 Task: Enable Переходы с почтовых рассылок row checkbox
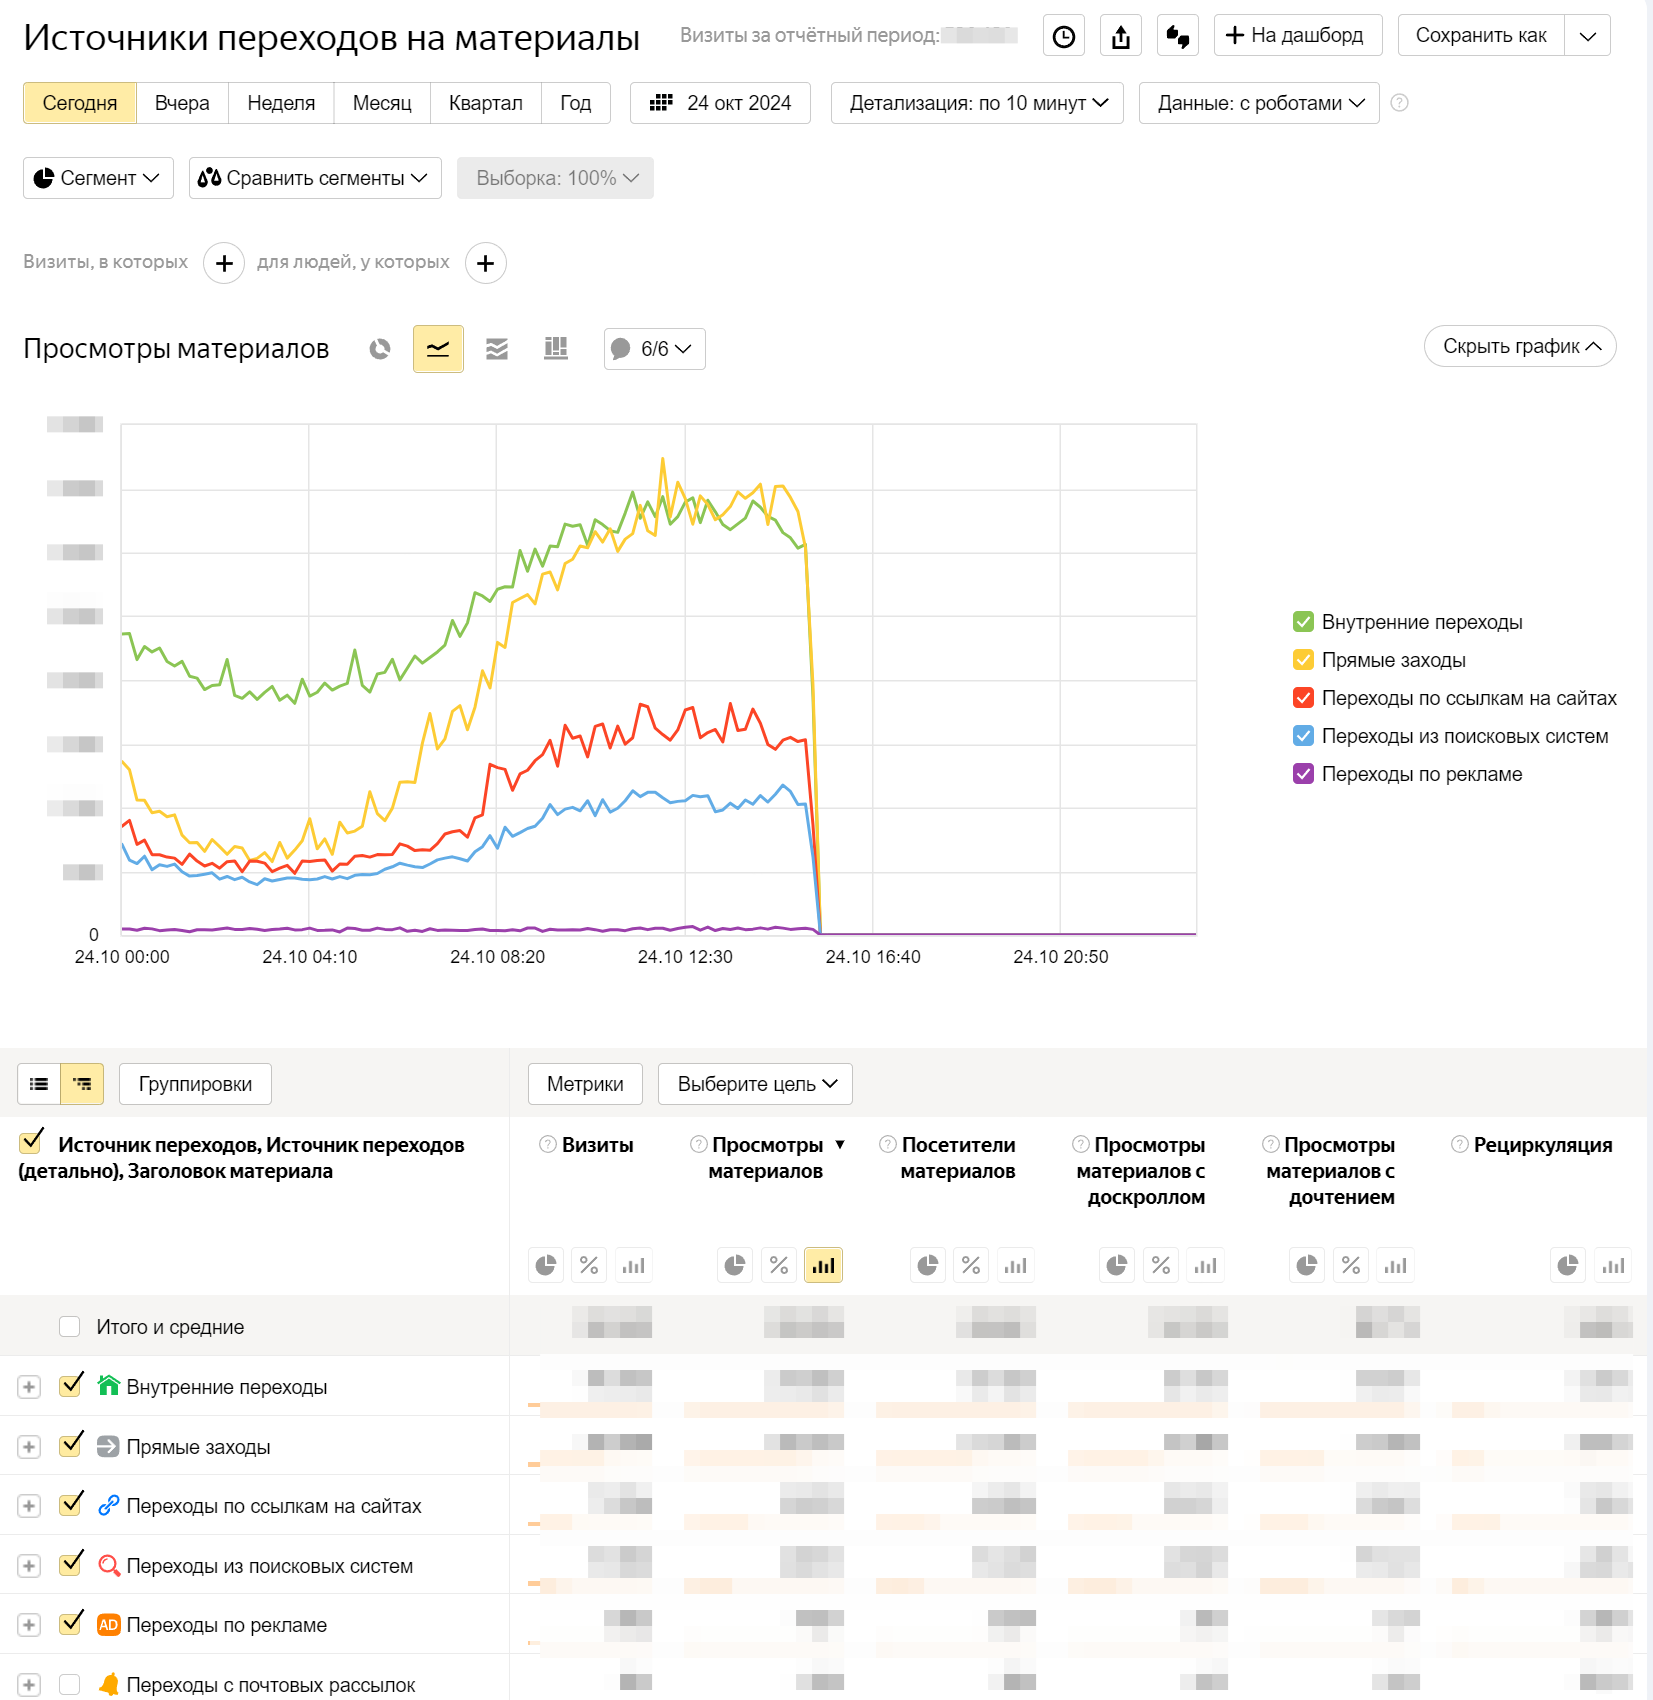pyautogui.click(x=70, y=1685)
